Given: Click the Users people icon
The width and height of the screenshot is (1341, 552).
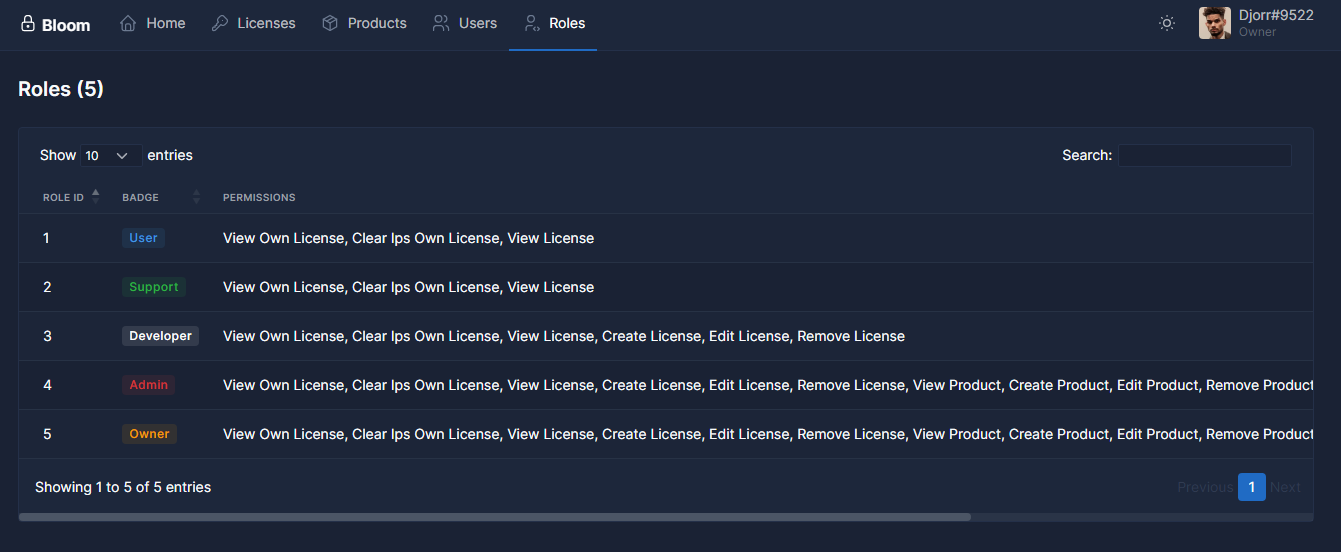Looking at the screenshot, I should (x=441, y=23).
